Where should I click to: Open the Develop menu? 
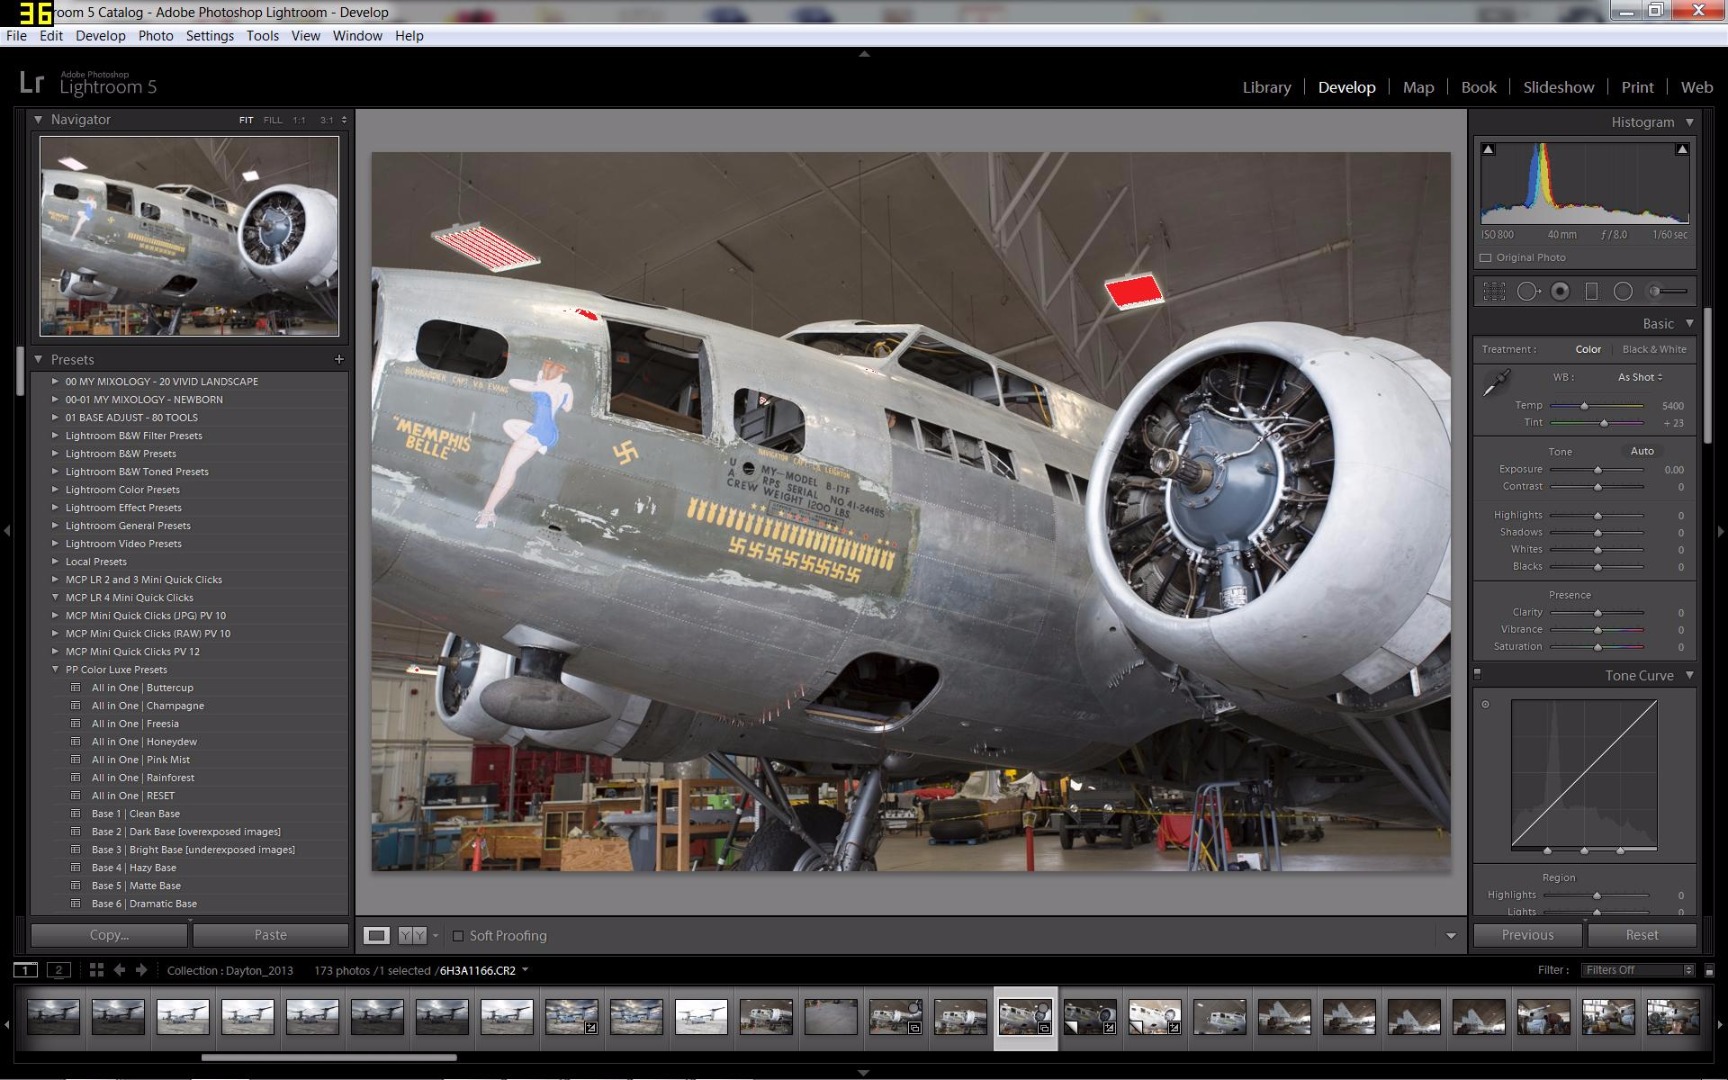pos(100,36)
